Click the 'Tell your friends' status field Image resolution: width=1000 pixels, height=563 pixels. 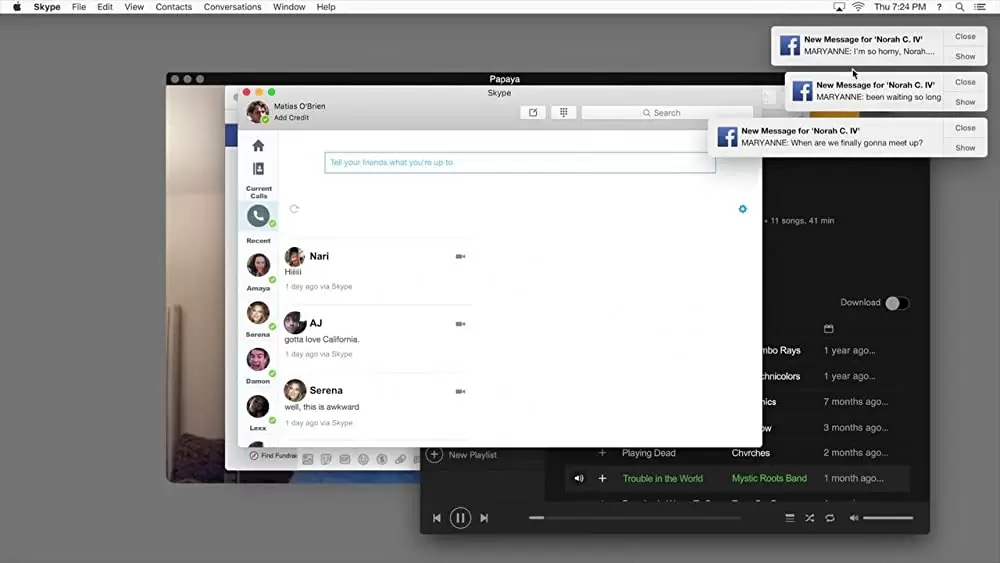519,162
